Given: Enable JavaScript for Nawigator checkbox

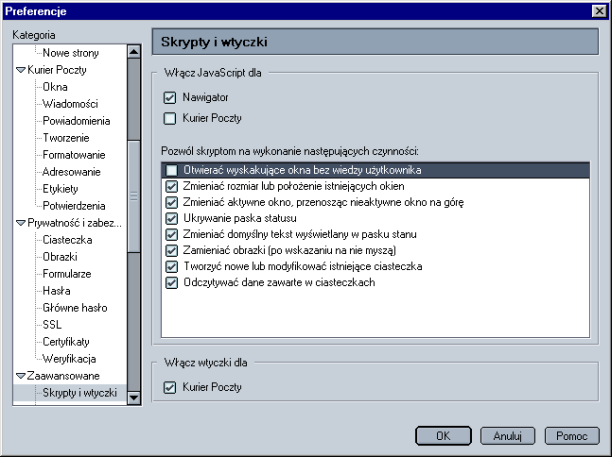Looking at the screenshot, I should click(170, 98).
